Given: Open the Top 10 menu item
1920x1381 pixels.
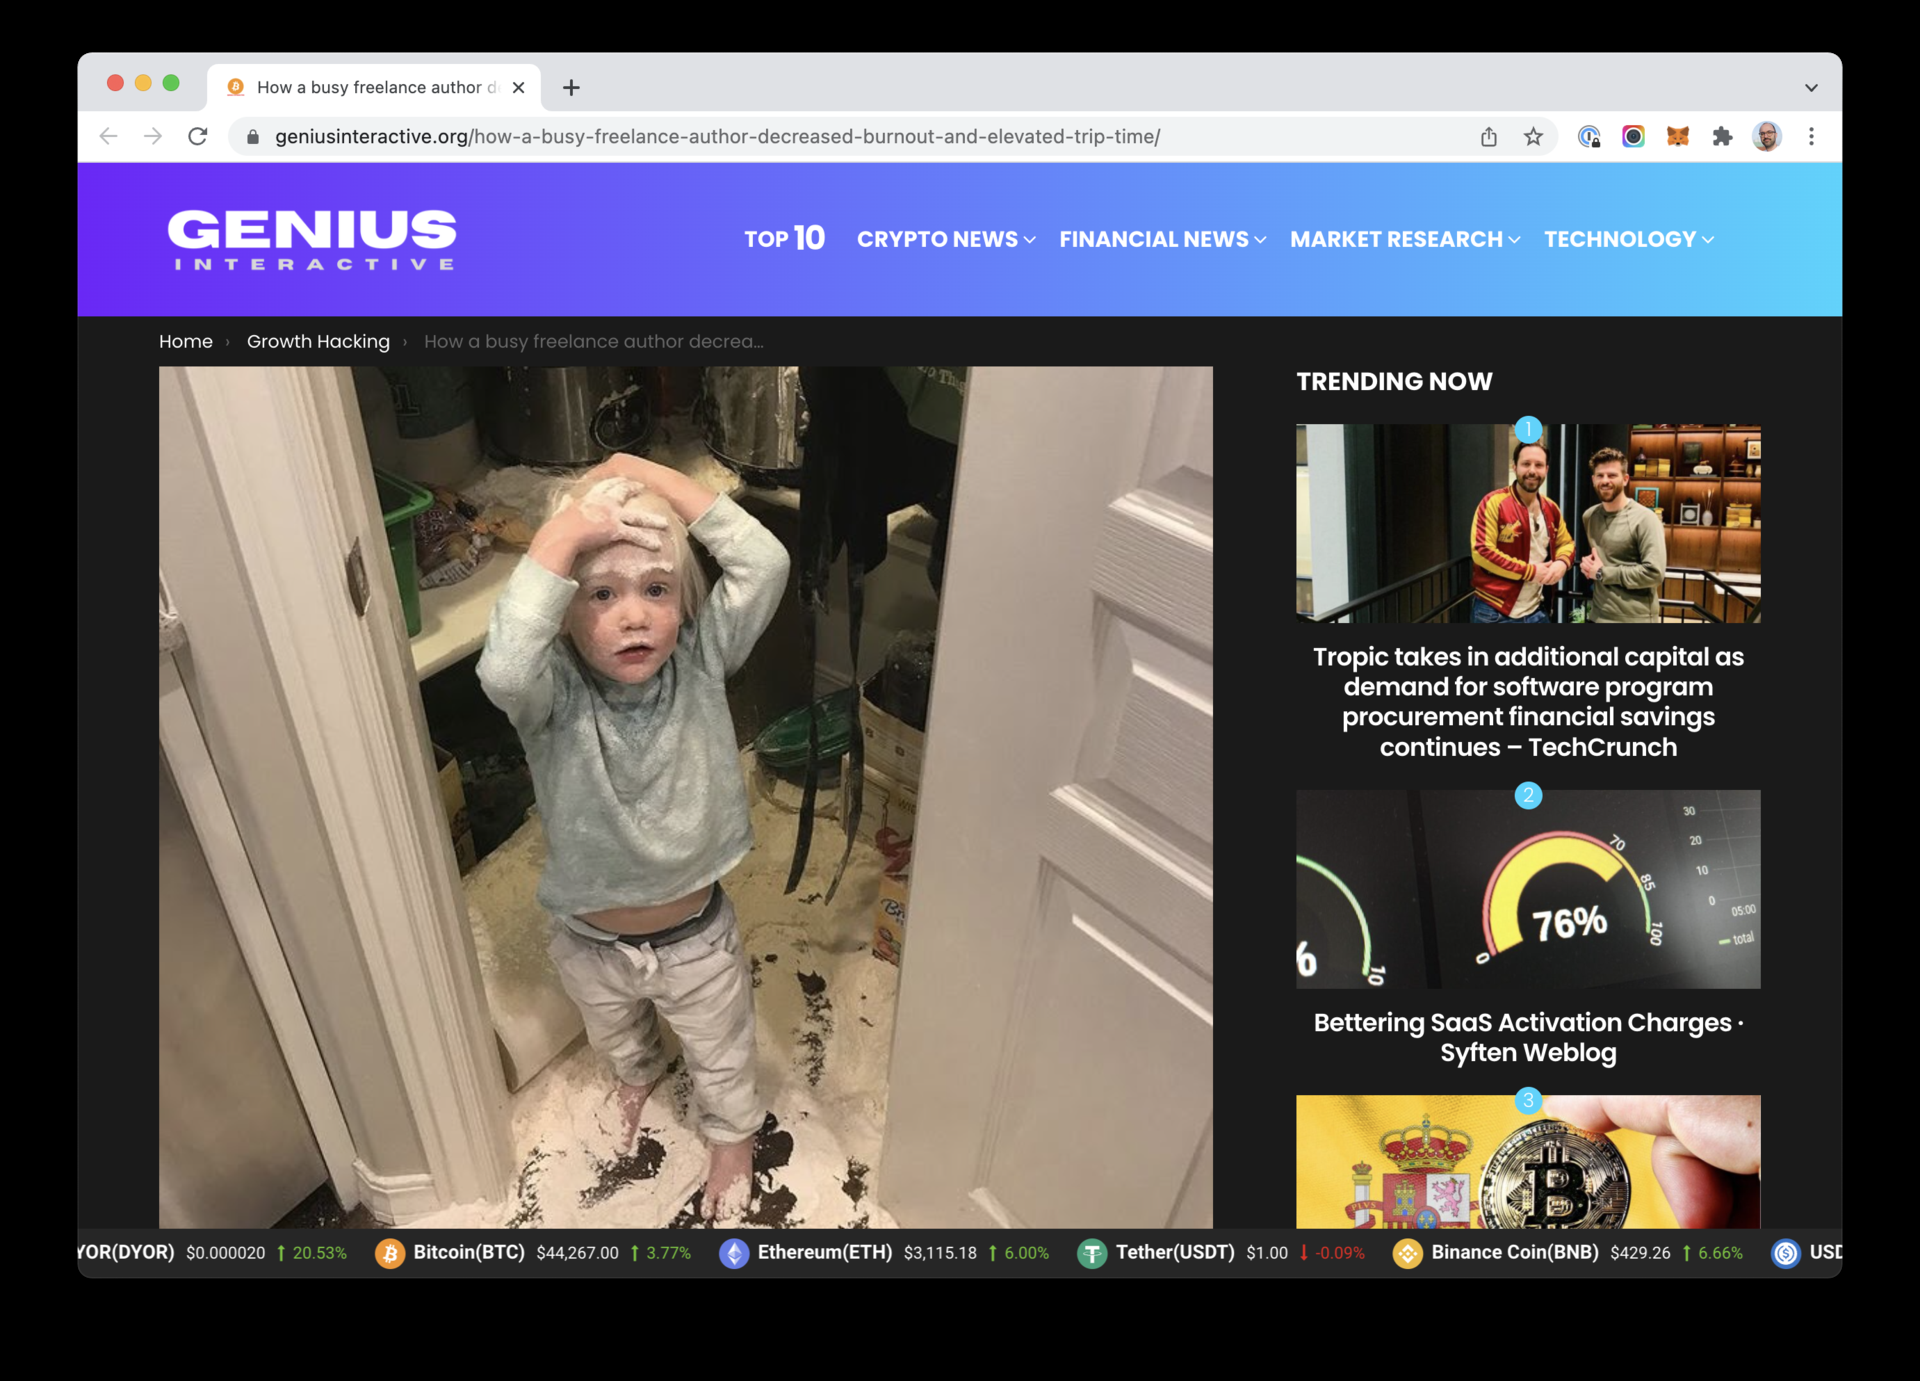Looking at the screenshot, I should [x=784, y=239].
